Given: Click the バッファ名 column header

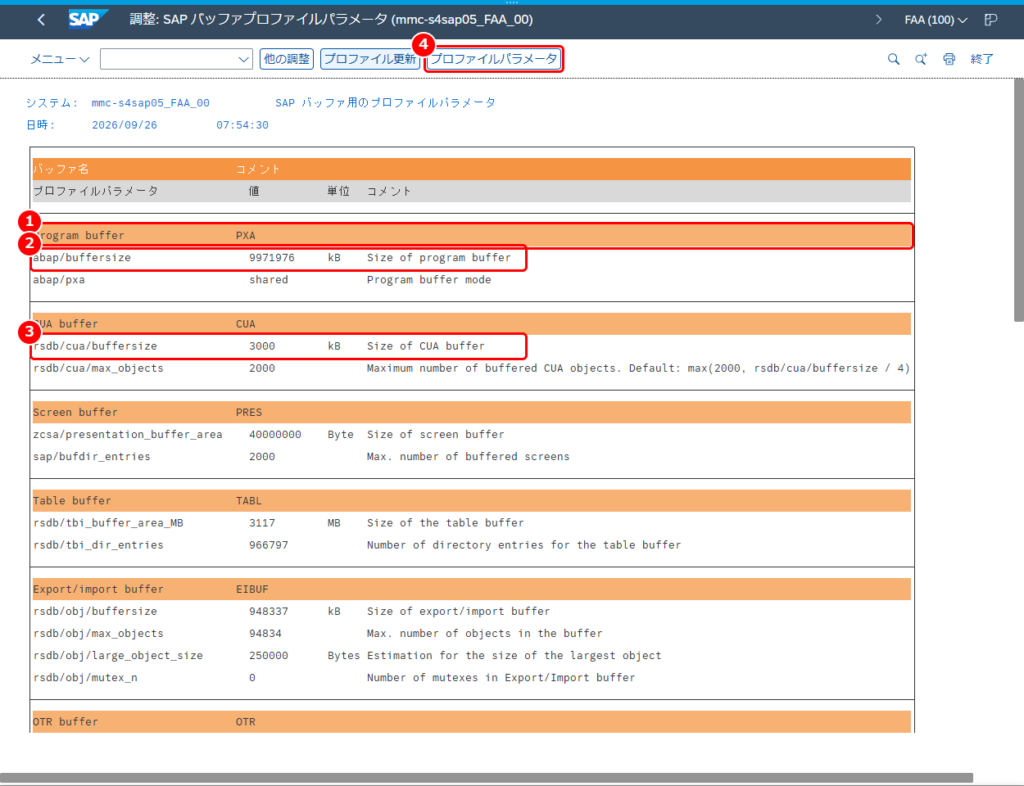Looking at the screenshot, I should click(61, 169).
